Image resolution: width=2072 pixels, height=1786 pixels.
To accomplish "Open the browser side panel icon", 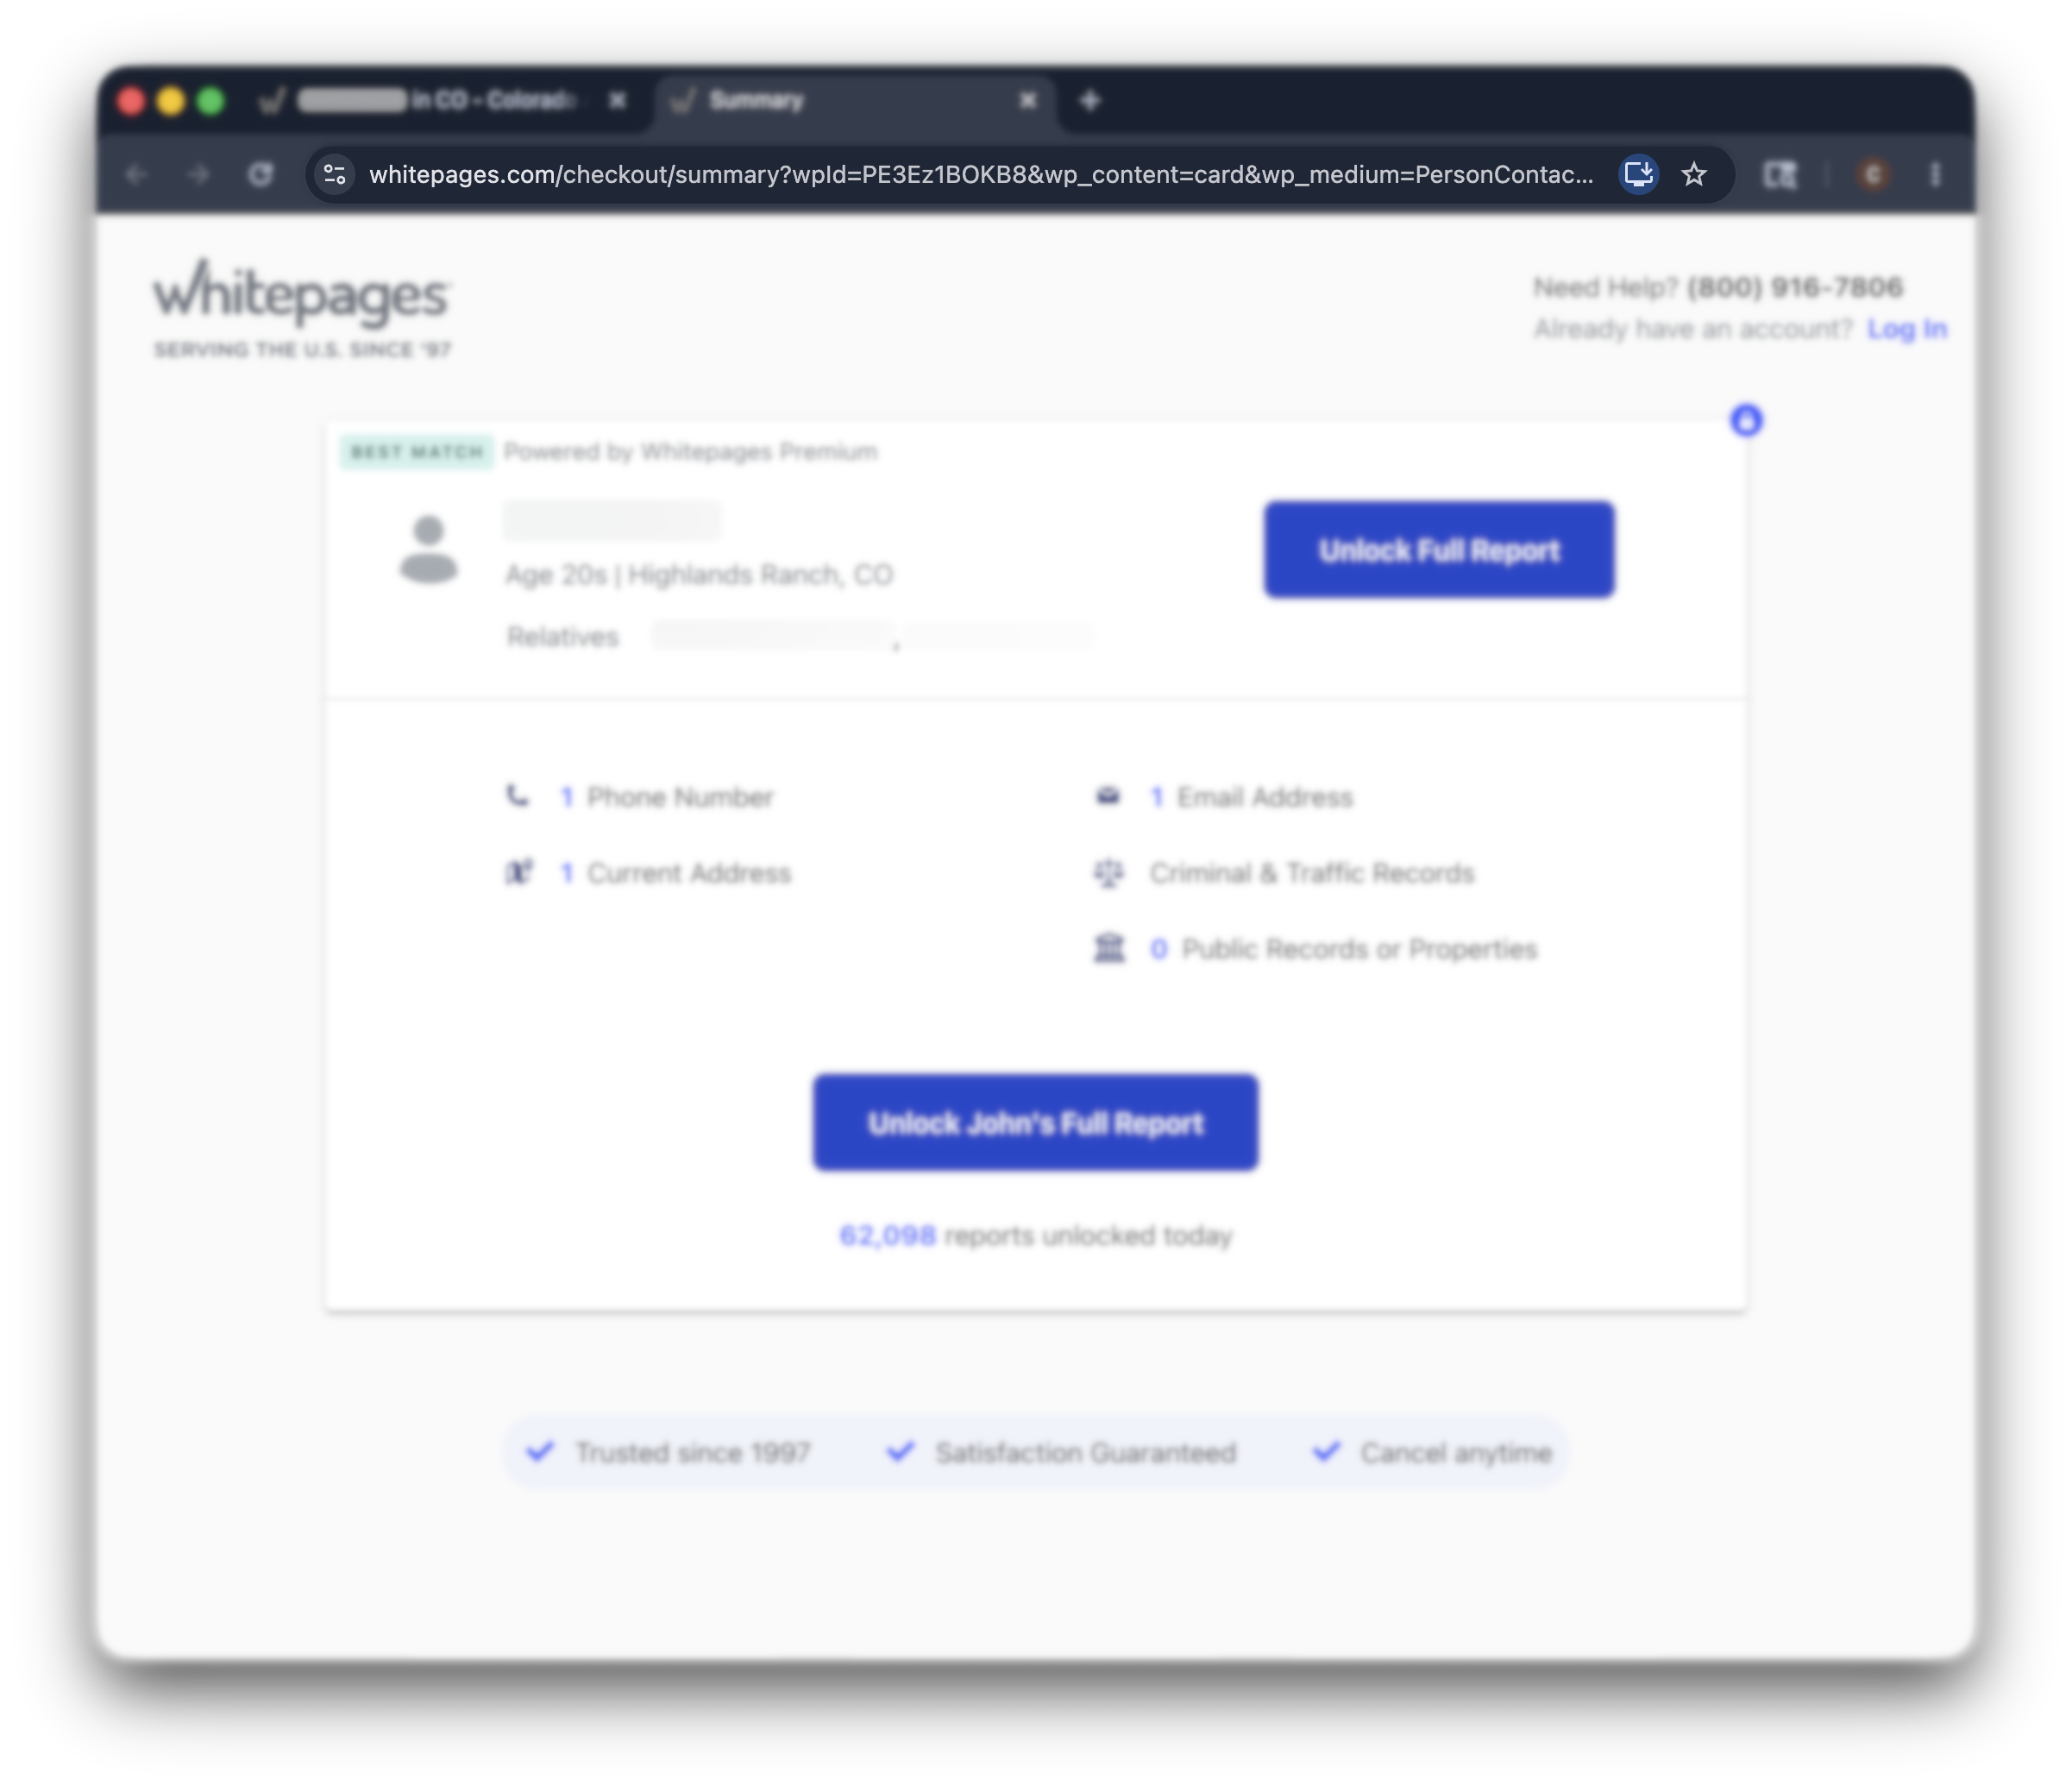I will click(x=1779, y=175).
